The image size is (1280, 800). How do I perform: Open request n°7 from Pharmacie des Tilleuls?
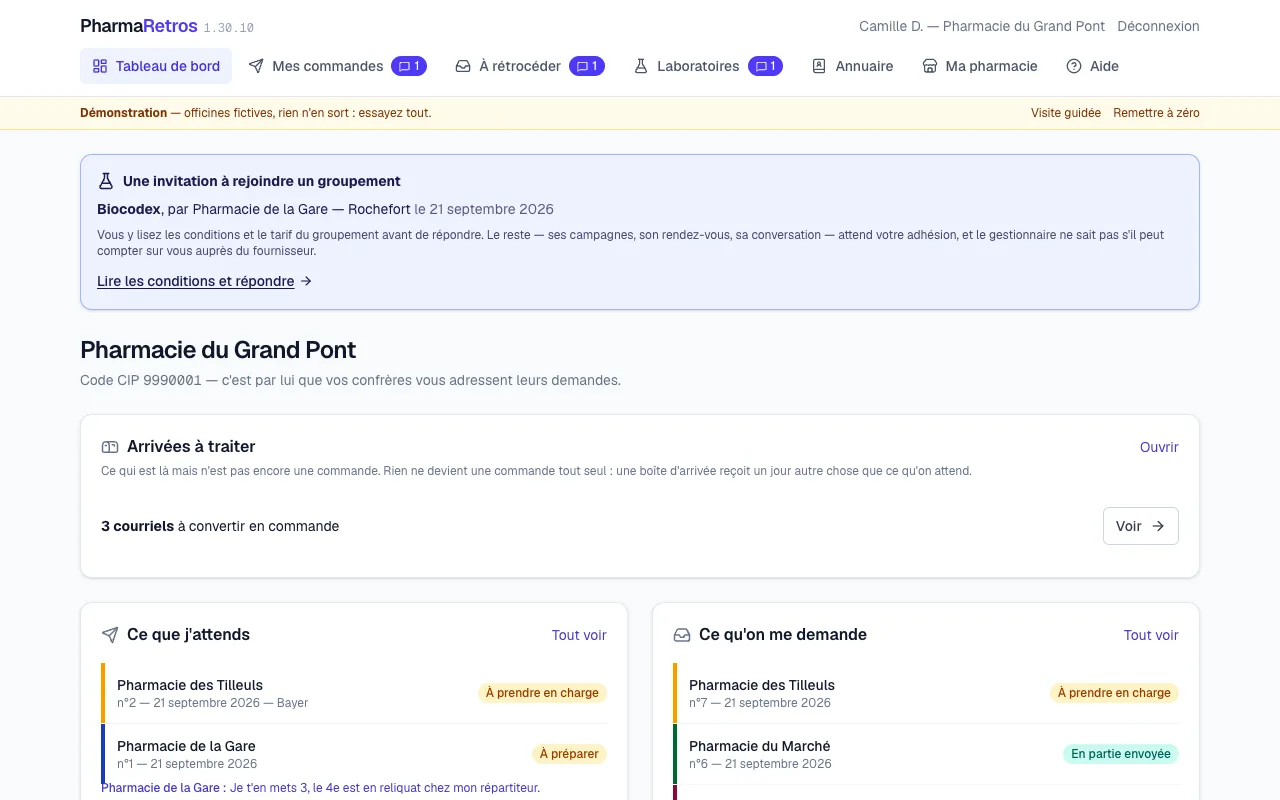pyautogui.click(x=926, y=693)
